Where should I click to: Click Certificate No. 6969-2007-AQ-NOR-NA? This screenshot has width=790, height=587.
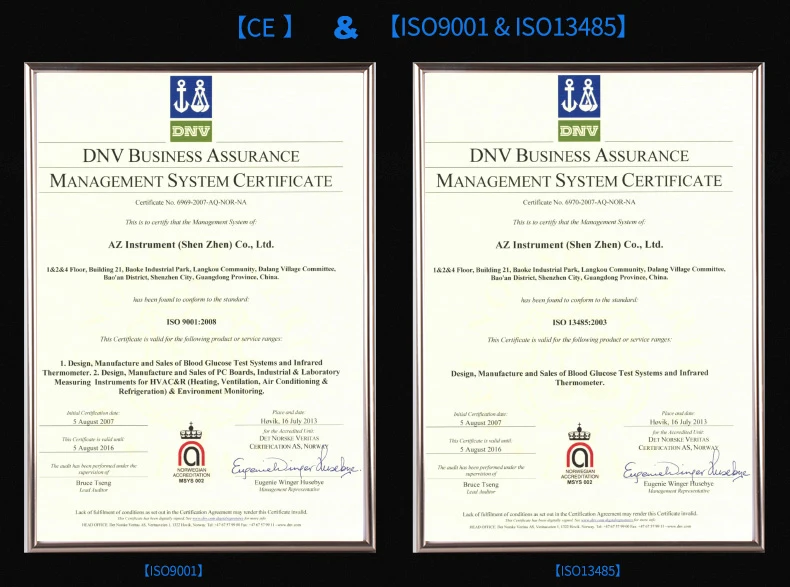pyautogui.click(x=191, y=203)
